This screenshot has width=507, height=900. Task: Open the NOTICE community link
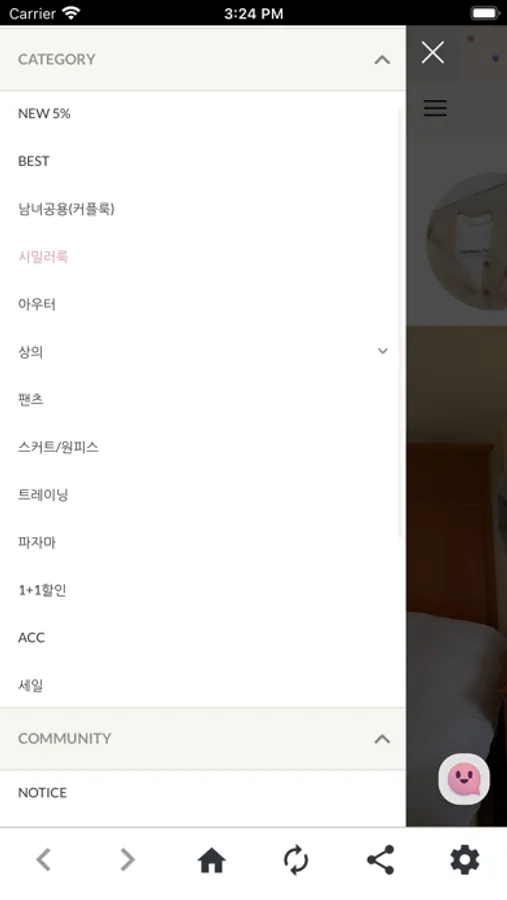tap(42, 793)
